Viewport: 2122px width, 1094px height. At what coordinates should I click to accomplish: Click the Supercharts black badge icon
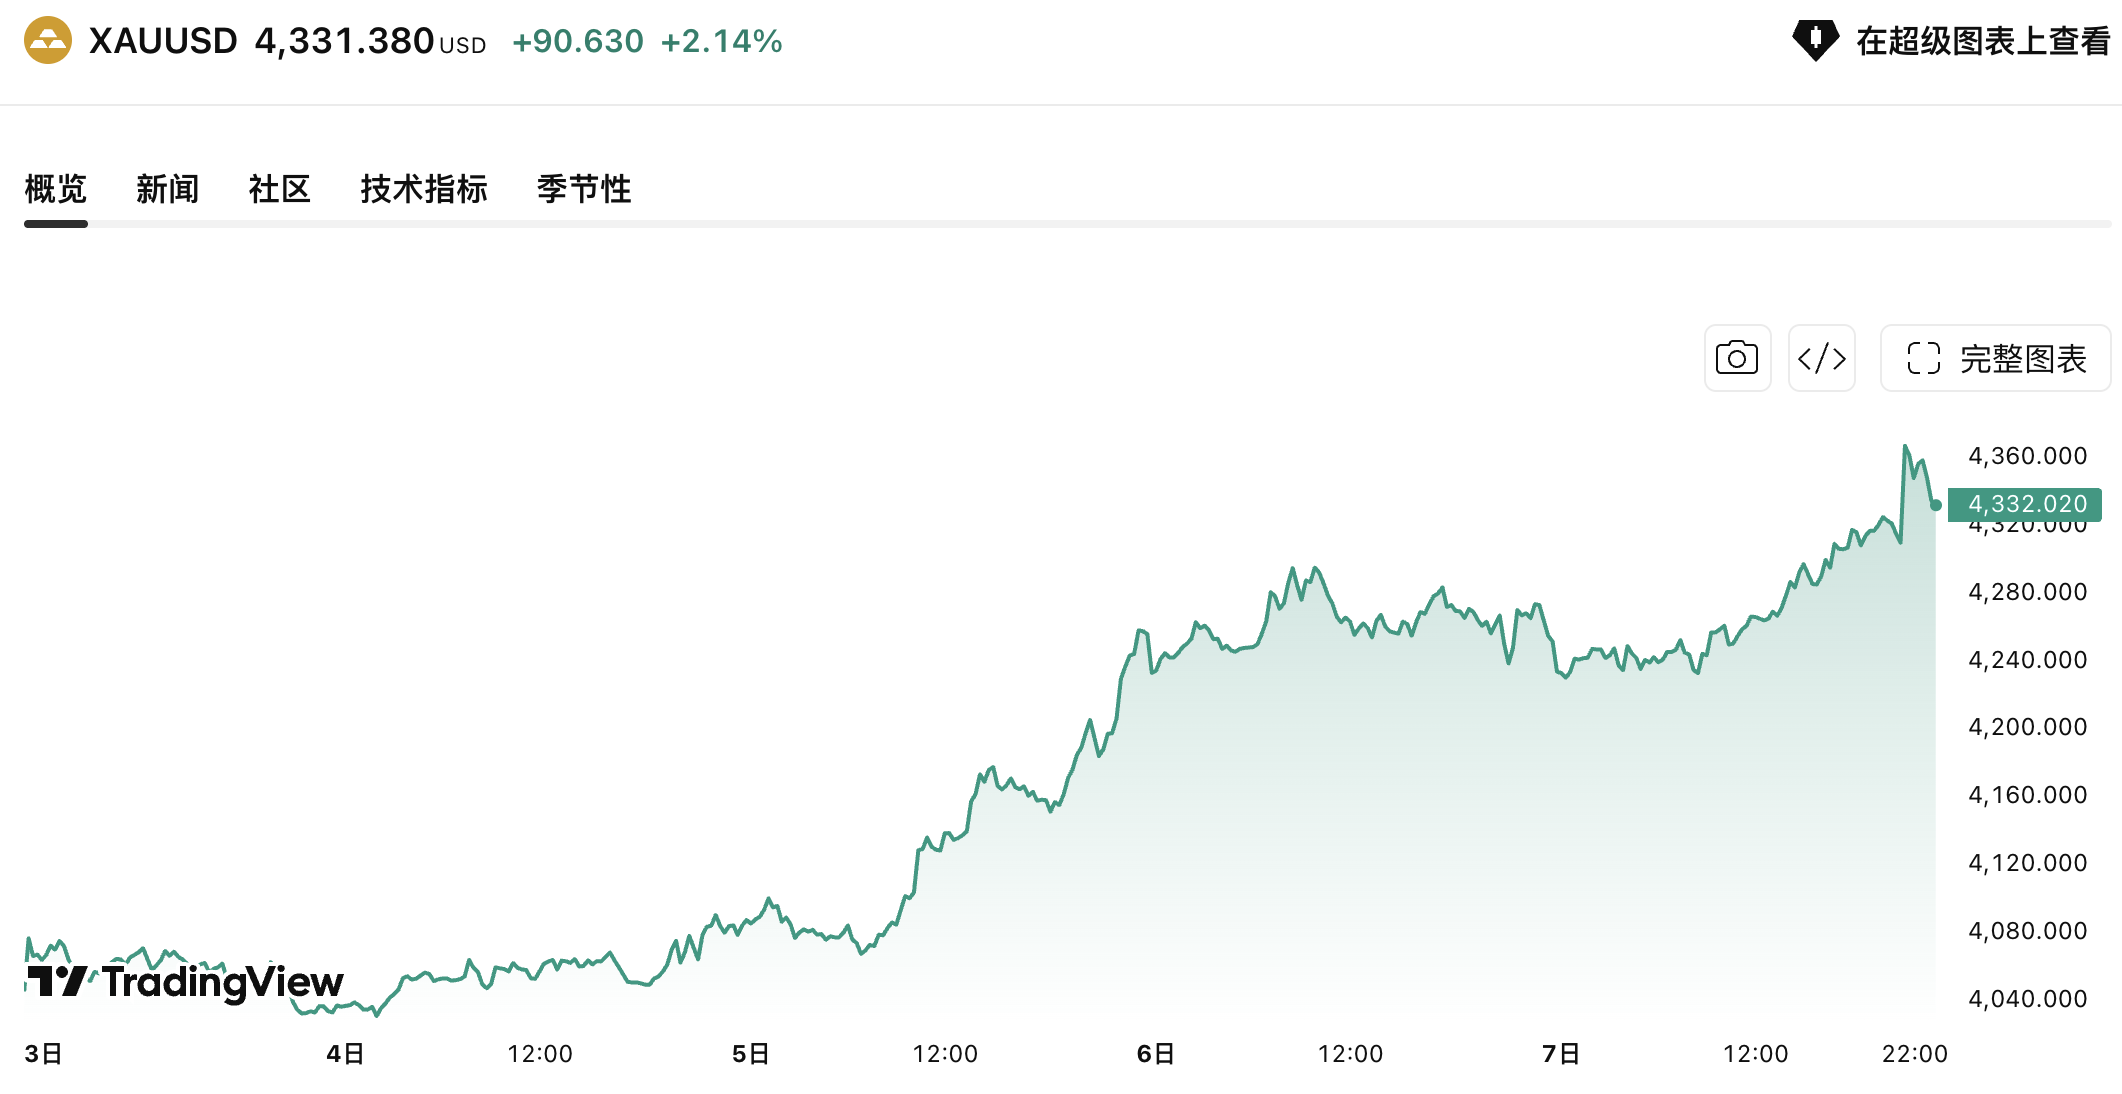click(1815, 41)
